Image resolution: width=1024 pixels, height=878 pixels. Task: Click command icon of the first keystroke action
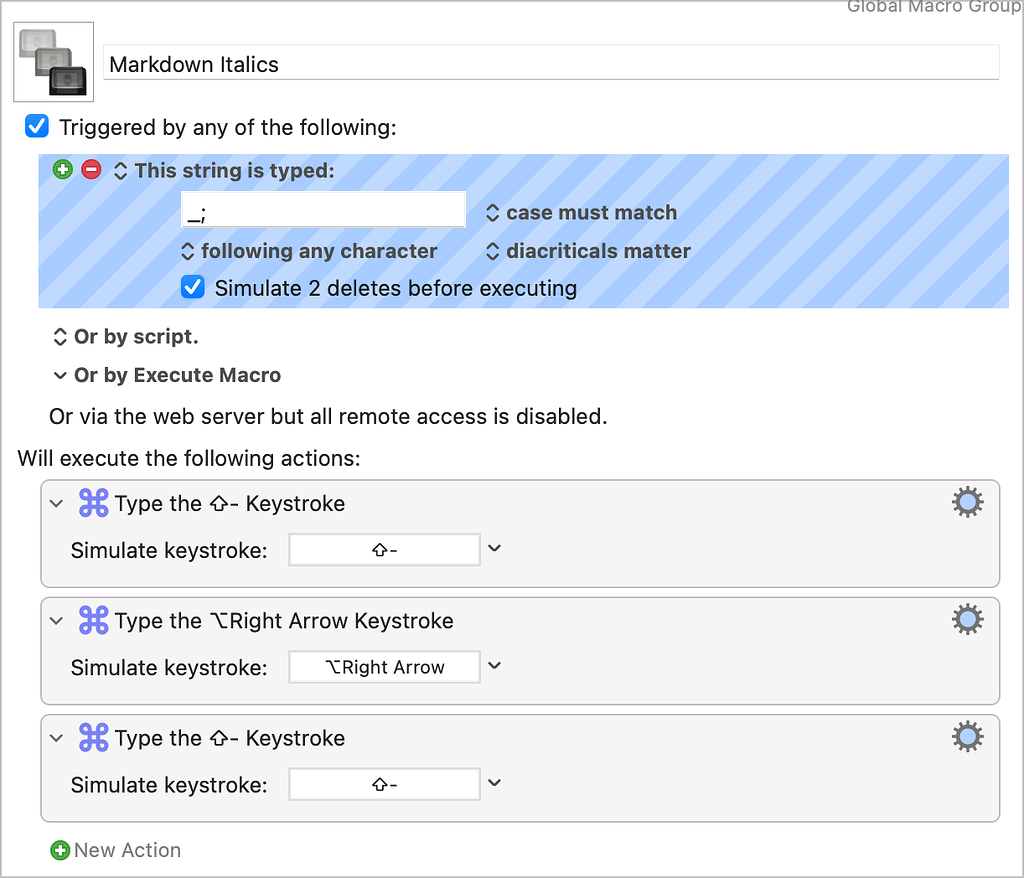pyautogui.click(x=93, y=504)
